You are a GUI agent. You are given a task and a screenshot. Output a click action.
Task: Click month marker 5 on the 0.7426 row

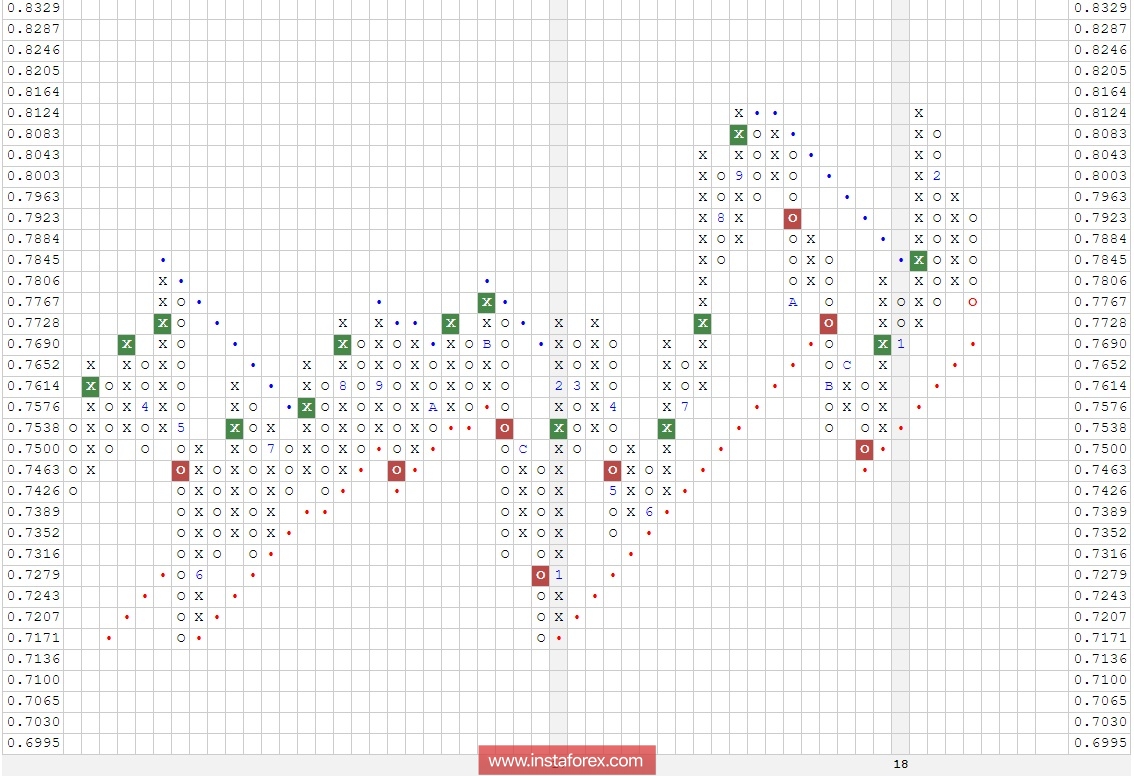click(613, 491)
